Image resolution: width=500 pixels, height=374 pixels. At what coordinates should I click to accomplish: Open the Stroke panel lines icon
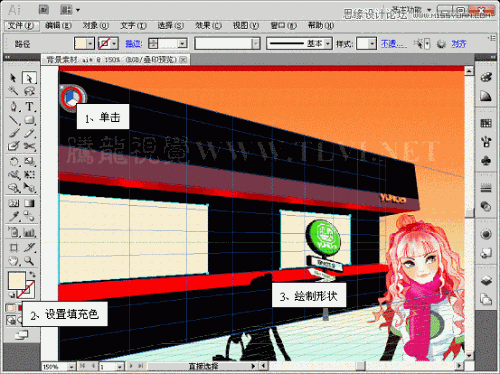pyautogui.click(x=486, y=188)
